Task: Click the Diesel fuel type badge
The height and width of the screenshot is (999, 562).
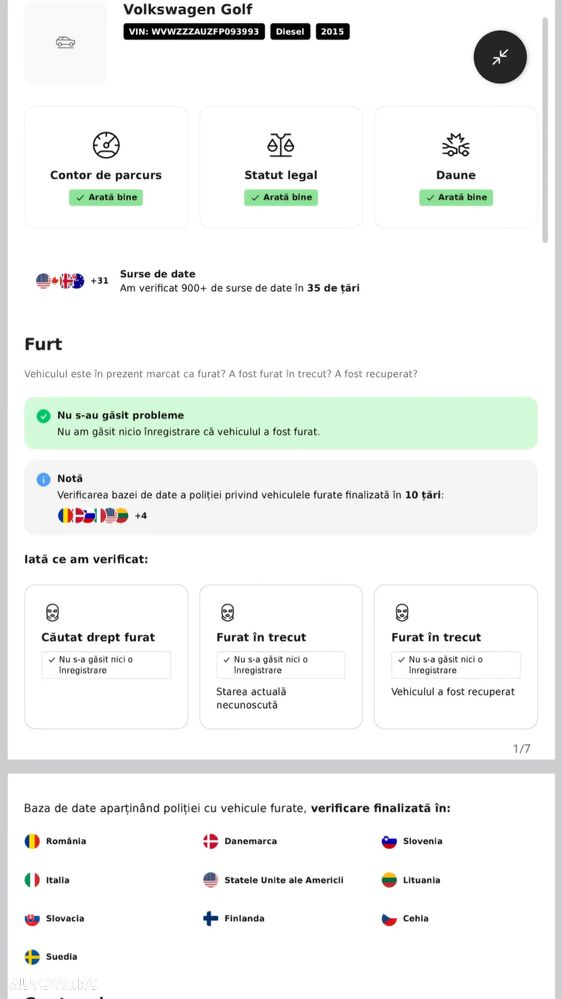Action: pos(290,32)
